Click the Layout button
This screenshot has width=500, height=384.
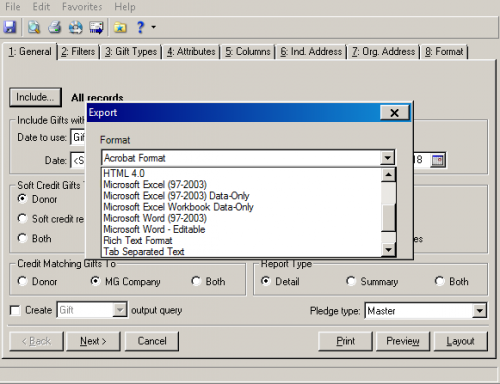point(461,341)
